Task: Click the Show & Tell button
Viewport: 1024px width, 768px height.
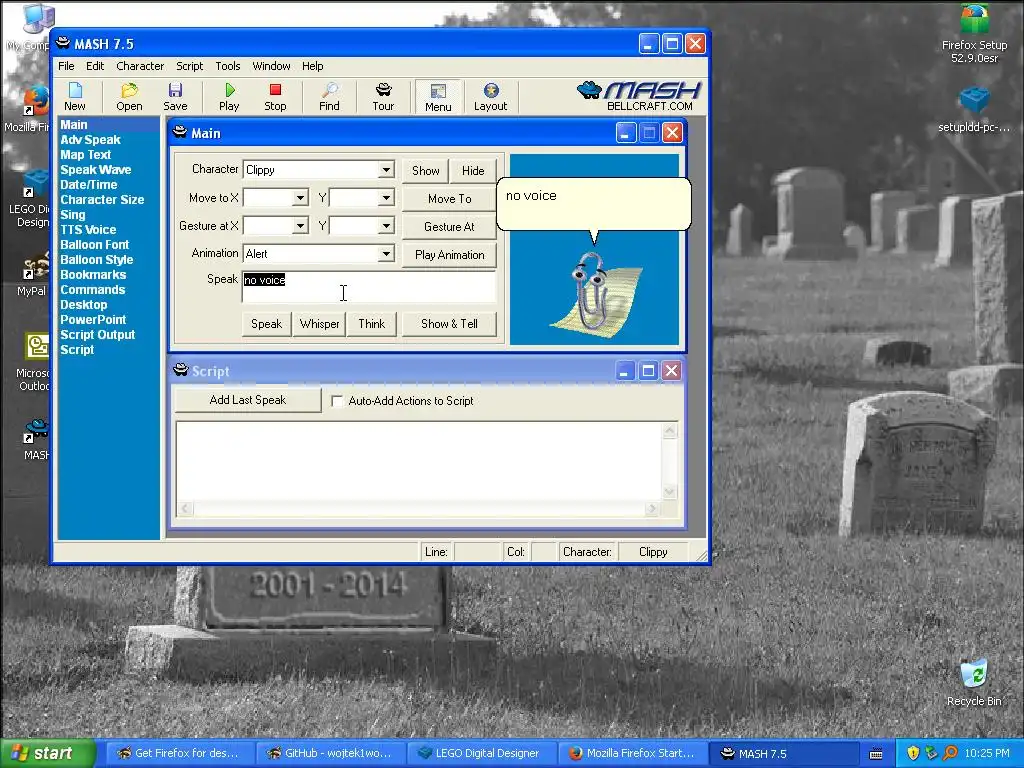Action: click(449, 324)
